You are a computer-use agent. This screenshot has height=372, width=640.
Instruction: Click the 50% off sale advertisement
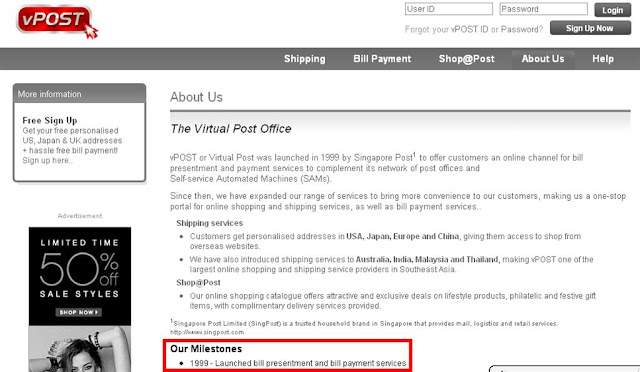point(80,299)
